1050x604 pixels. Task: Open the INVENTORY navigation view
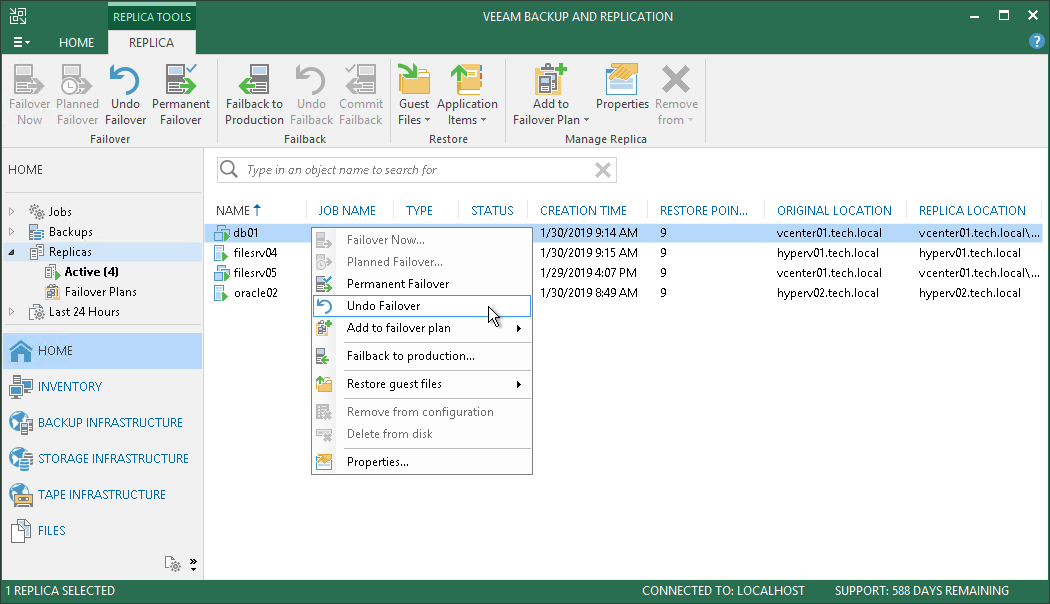[102, 386]
